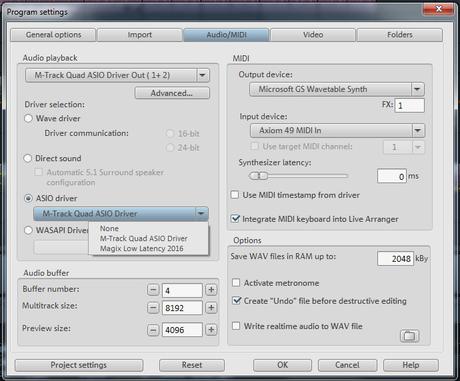Click the FX number input field
This screenshot has height=381, width=460.
click(409, 105)
